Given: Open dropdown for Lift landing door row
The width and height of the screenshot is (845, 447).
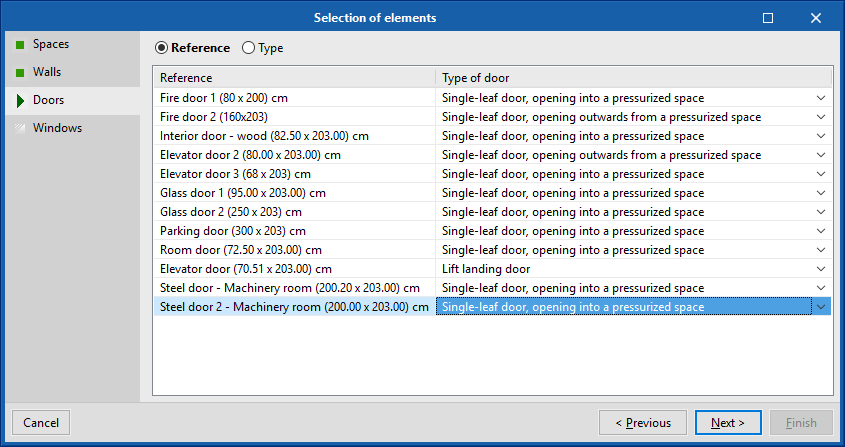Looking at the screenshot, I should click(x=821, y=269).
